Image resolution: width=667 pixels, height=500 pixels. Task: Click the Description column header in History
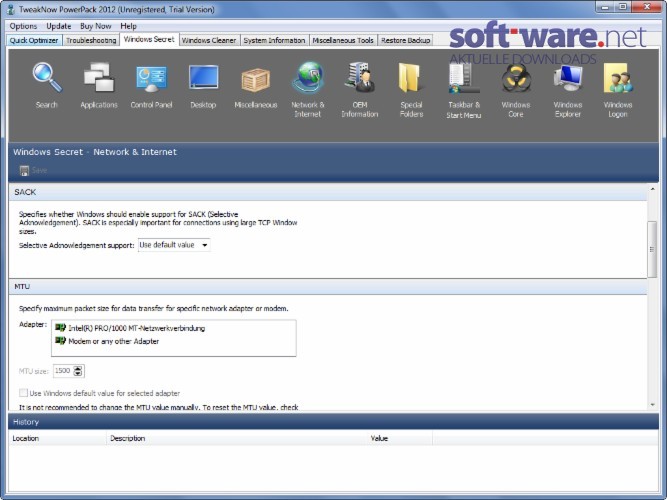point(237,438)
